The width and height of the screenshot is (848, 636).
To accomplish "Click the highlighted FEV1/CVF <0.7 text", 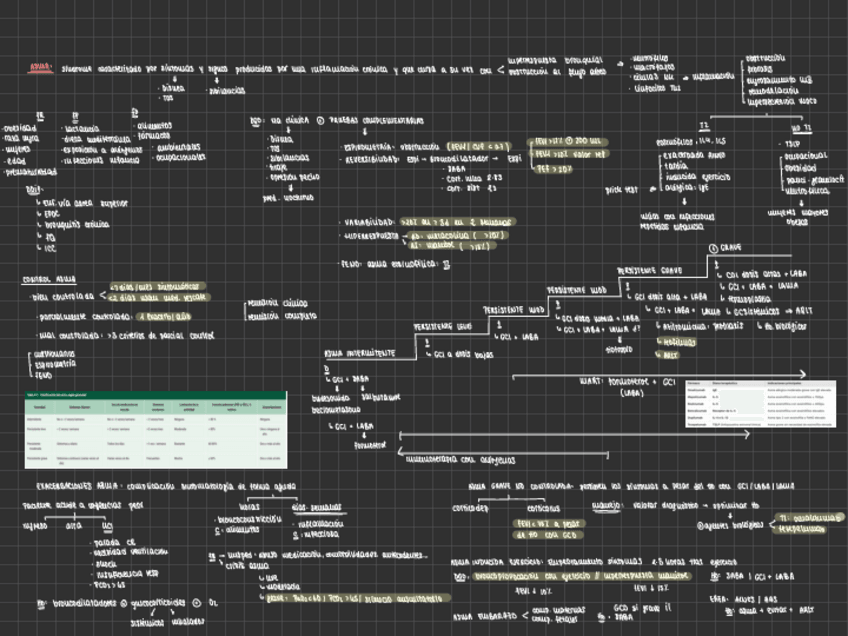I will pyautogui.click(x=482, y=144).
